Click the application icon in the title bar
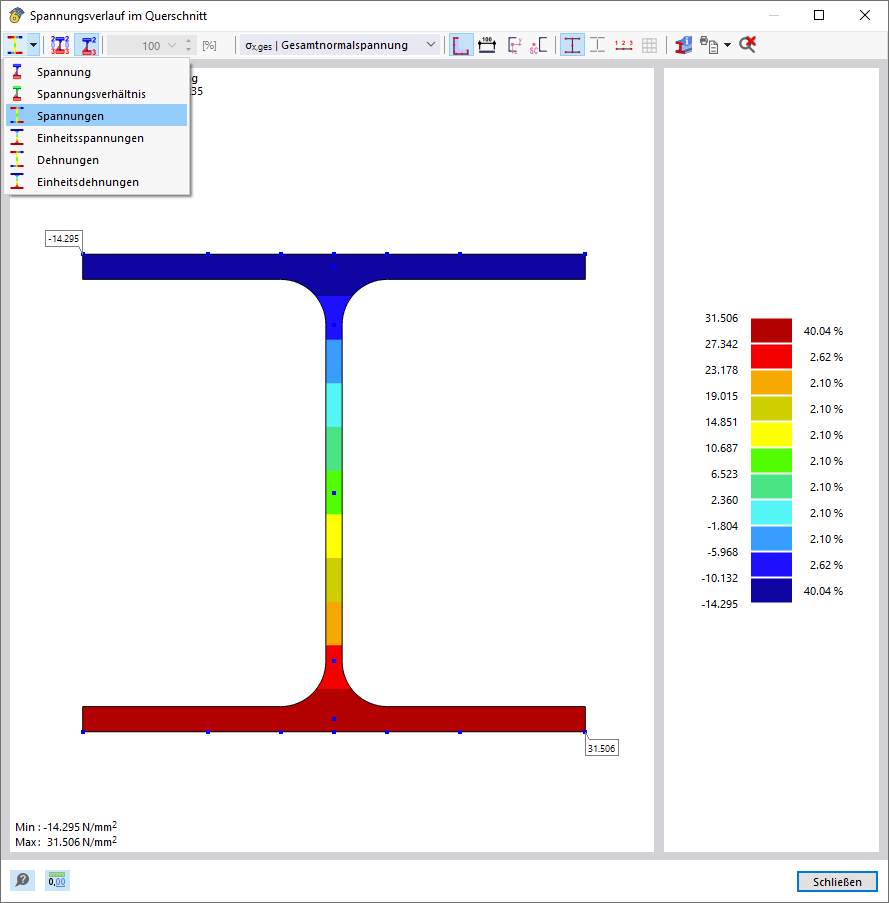The height and width of the screenshot is (903, 889). [16, 16]
